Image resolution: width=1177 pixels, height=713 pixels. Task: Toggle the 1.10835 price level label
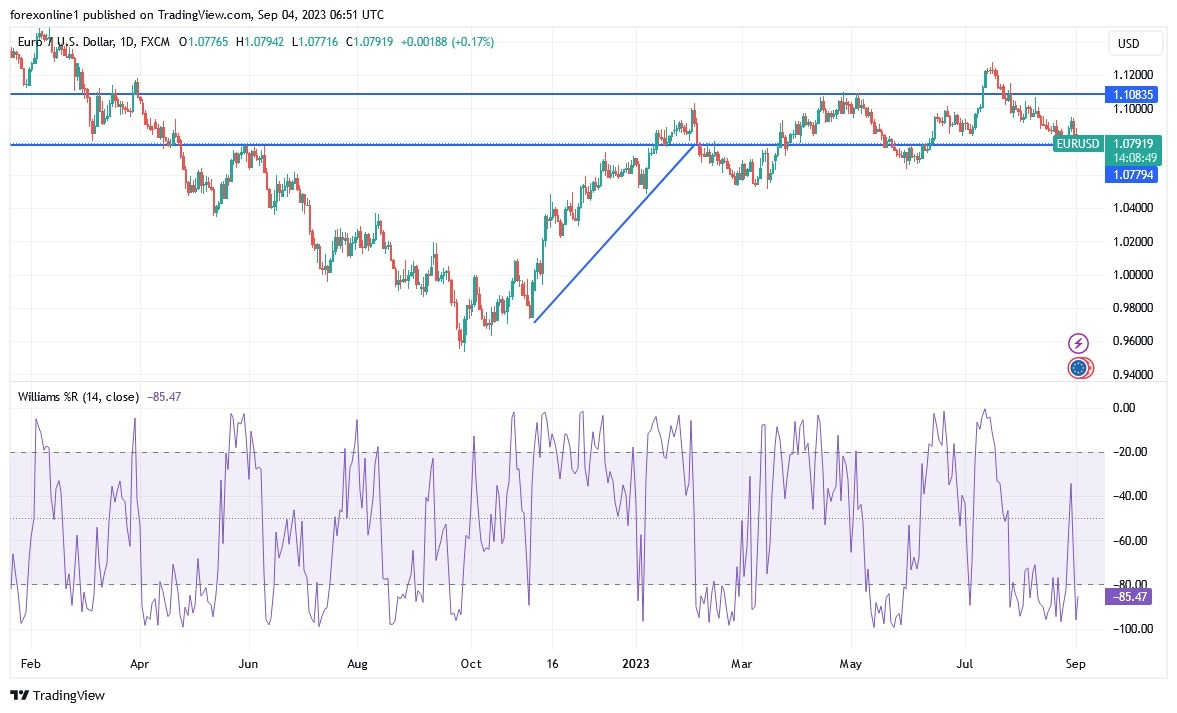tap(1134, 94)
